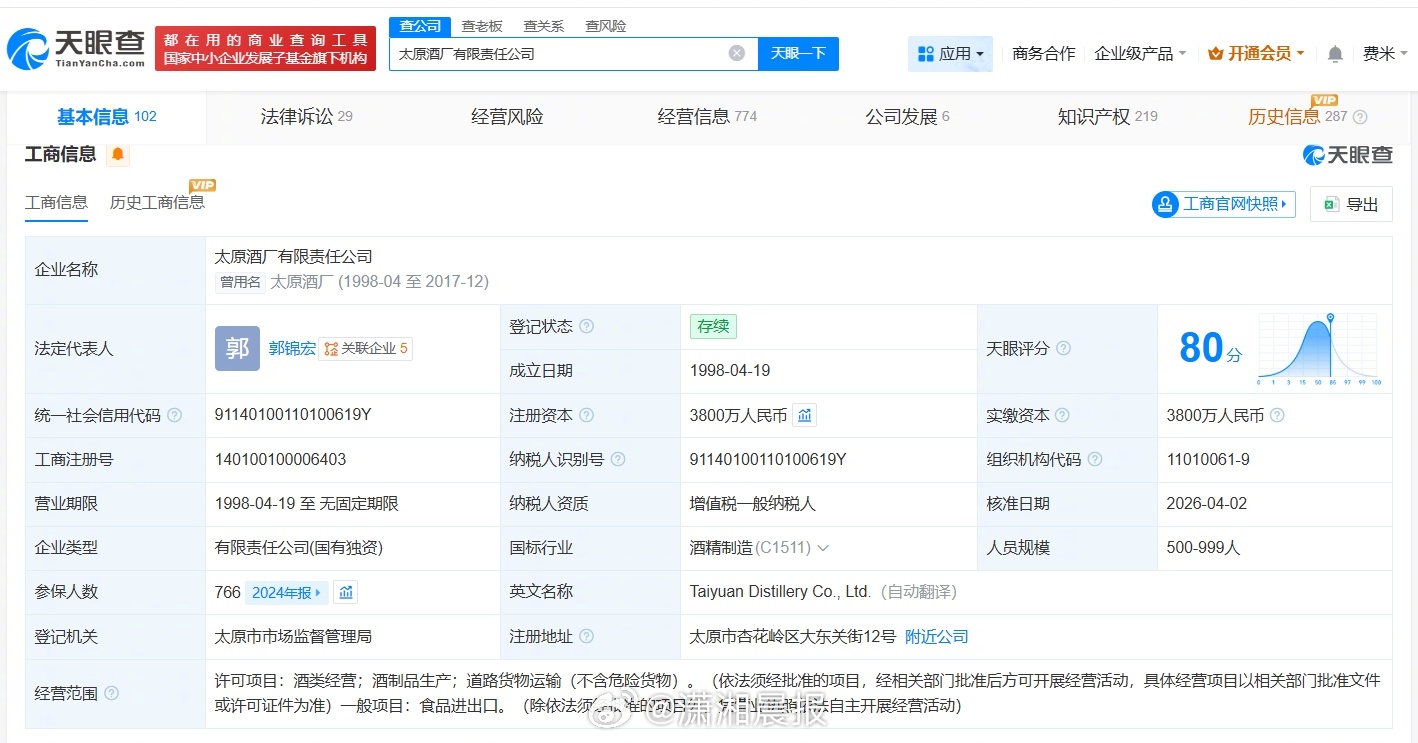The height and width of the screenshot is (743, 1418).
Task: Expand the 应用 dropdown
Action: point(950,54)
